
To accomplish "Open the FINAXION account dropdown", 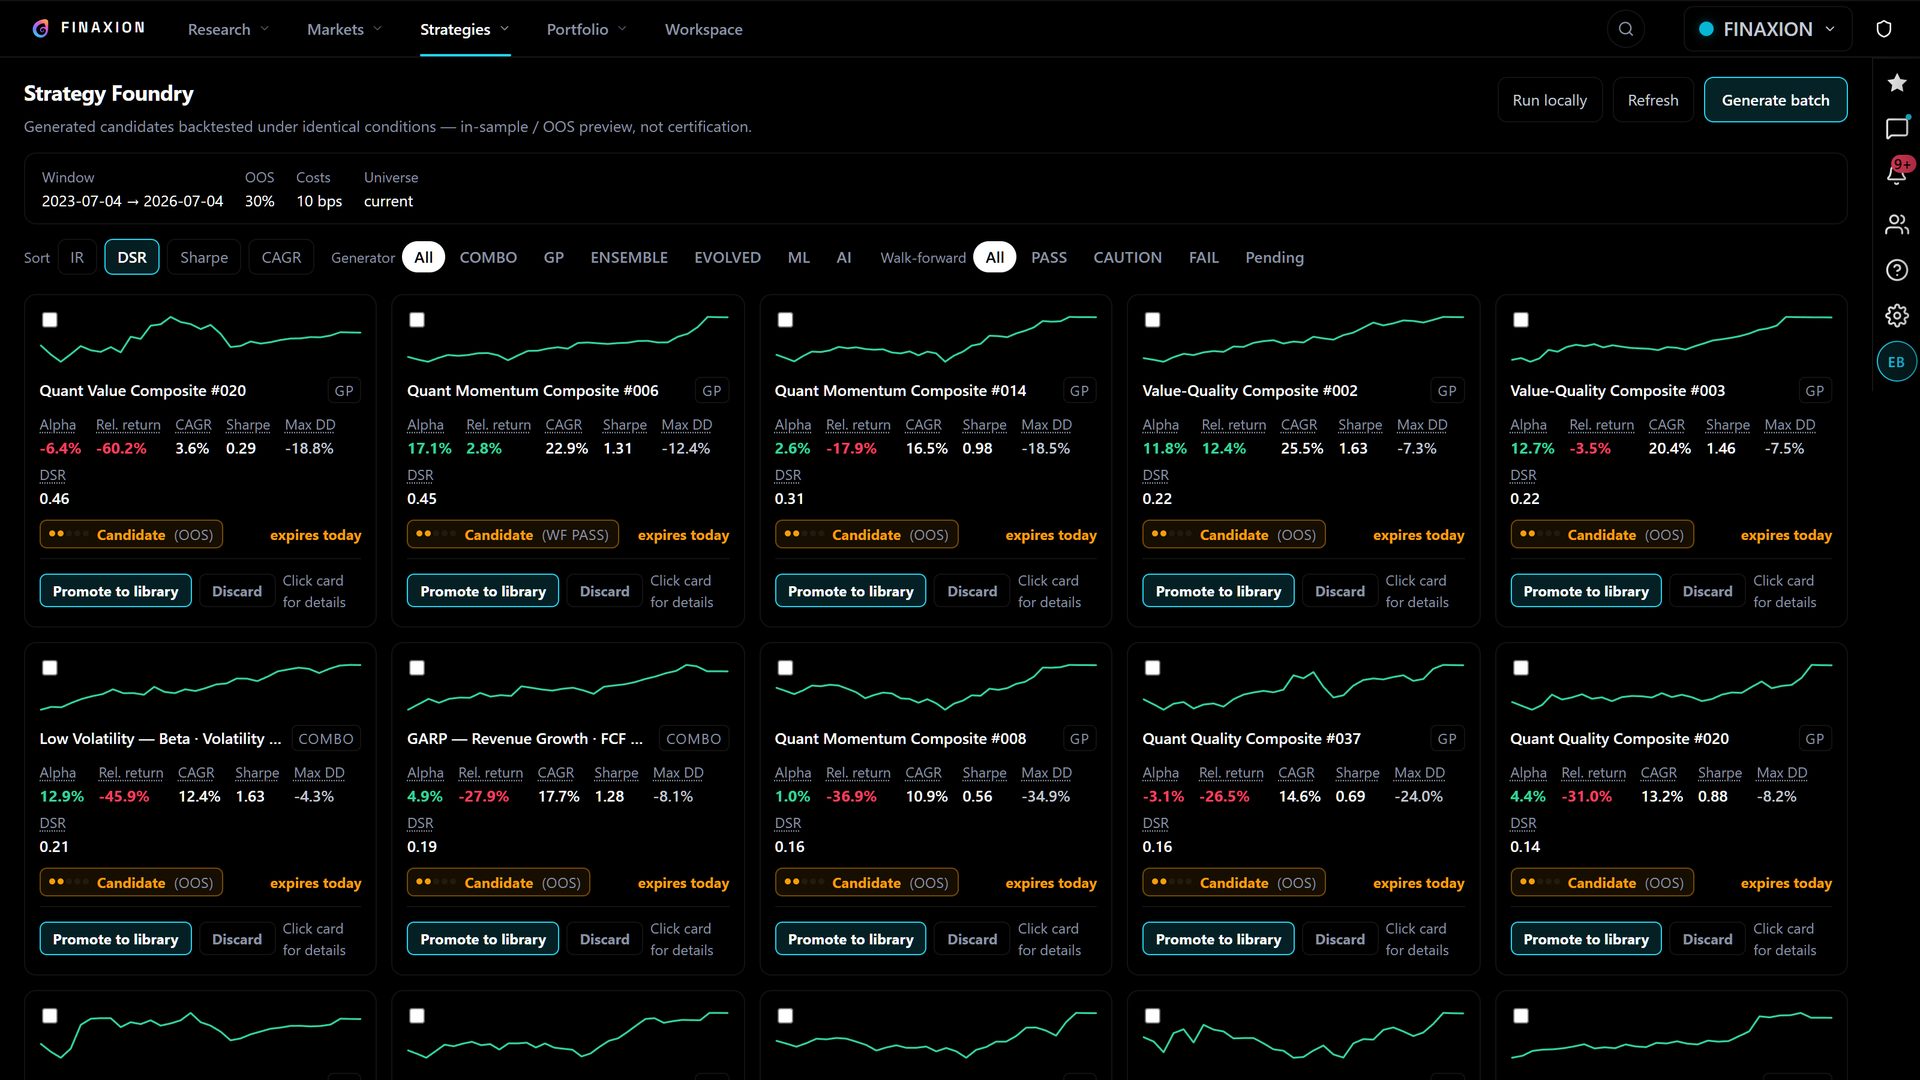I will click(x=1767, y=29).
